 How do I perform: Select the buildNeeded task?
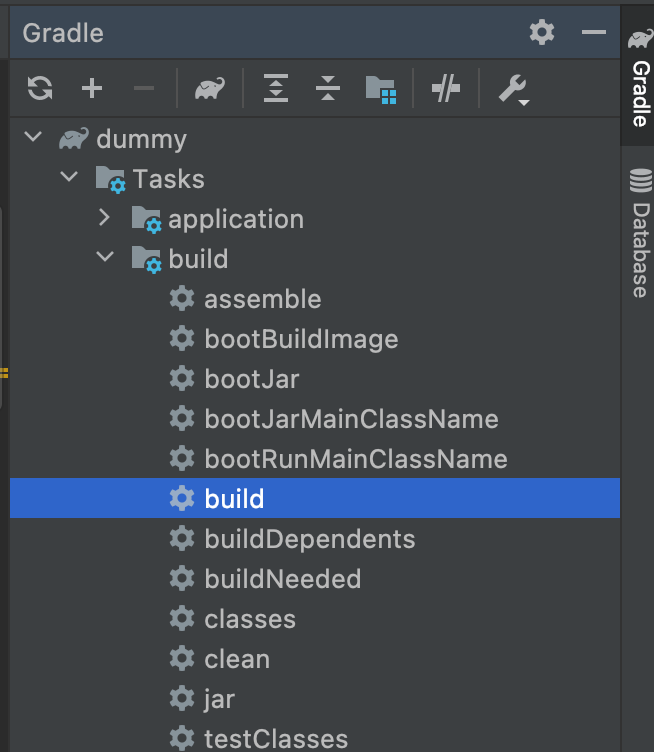(x=315, y=579)
